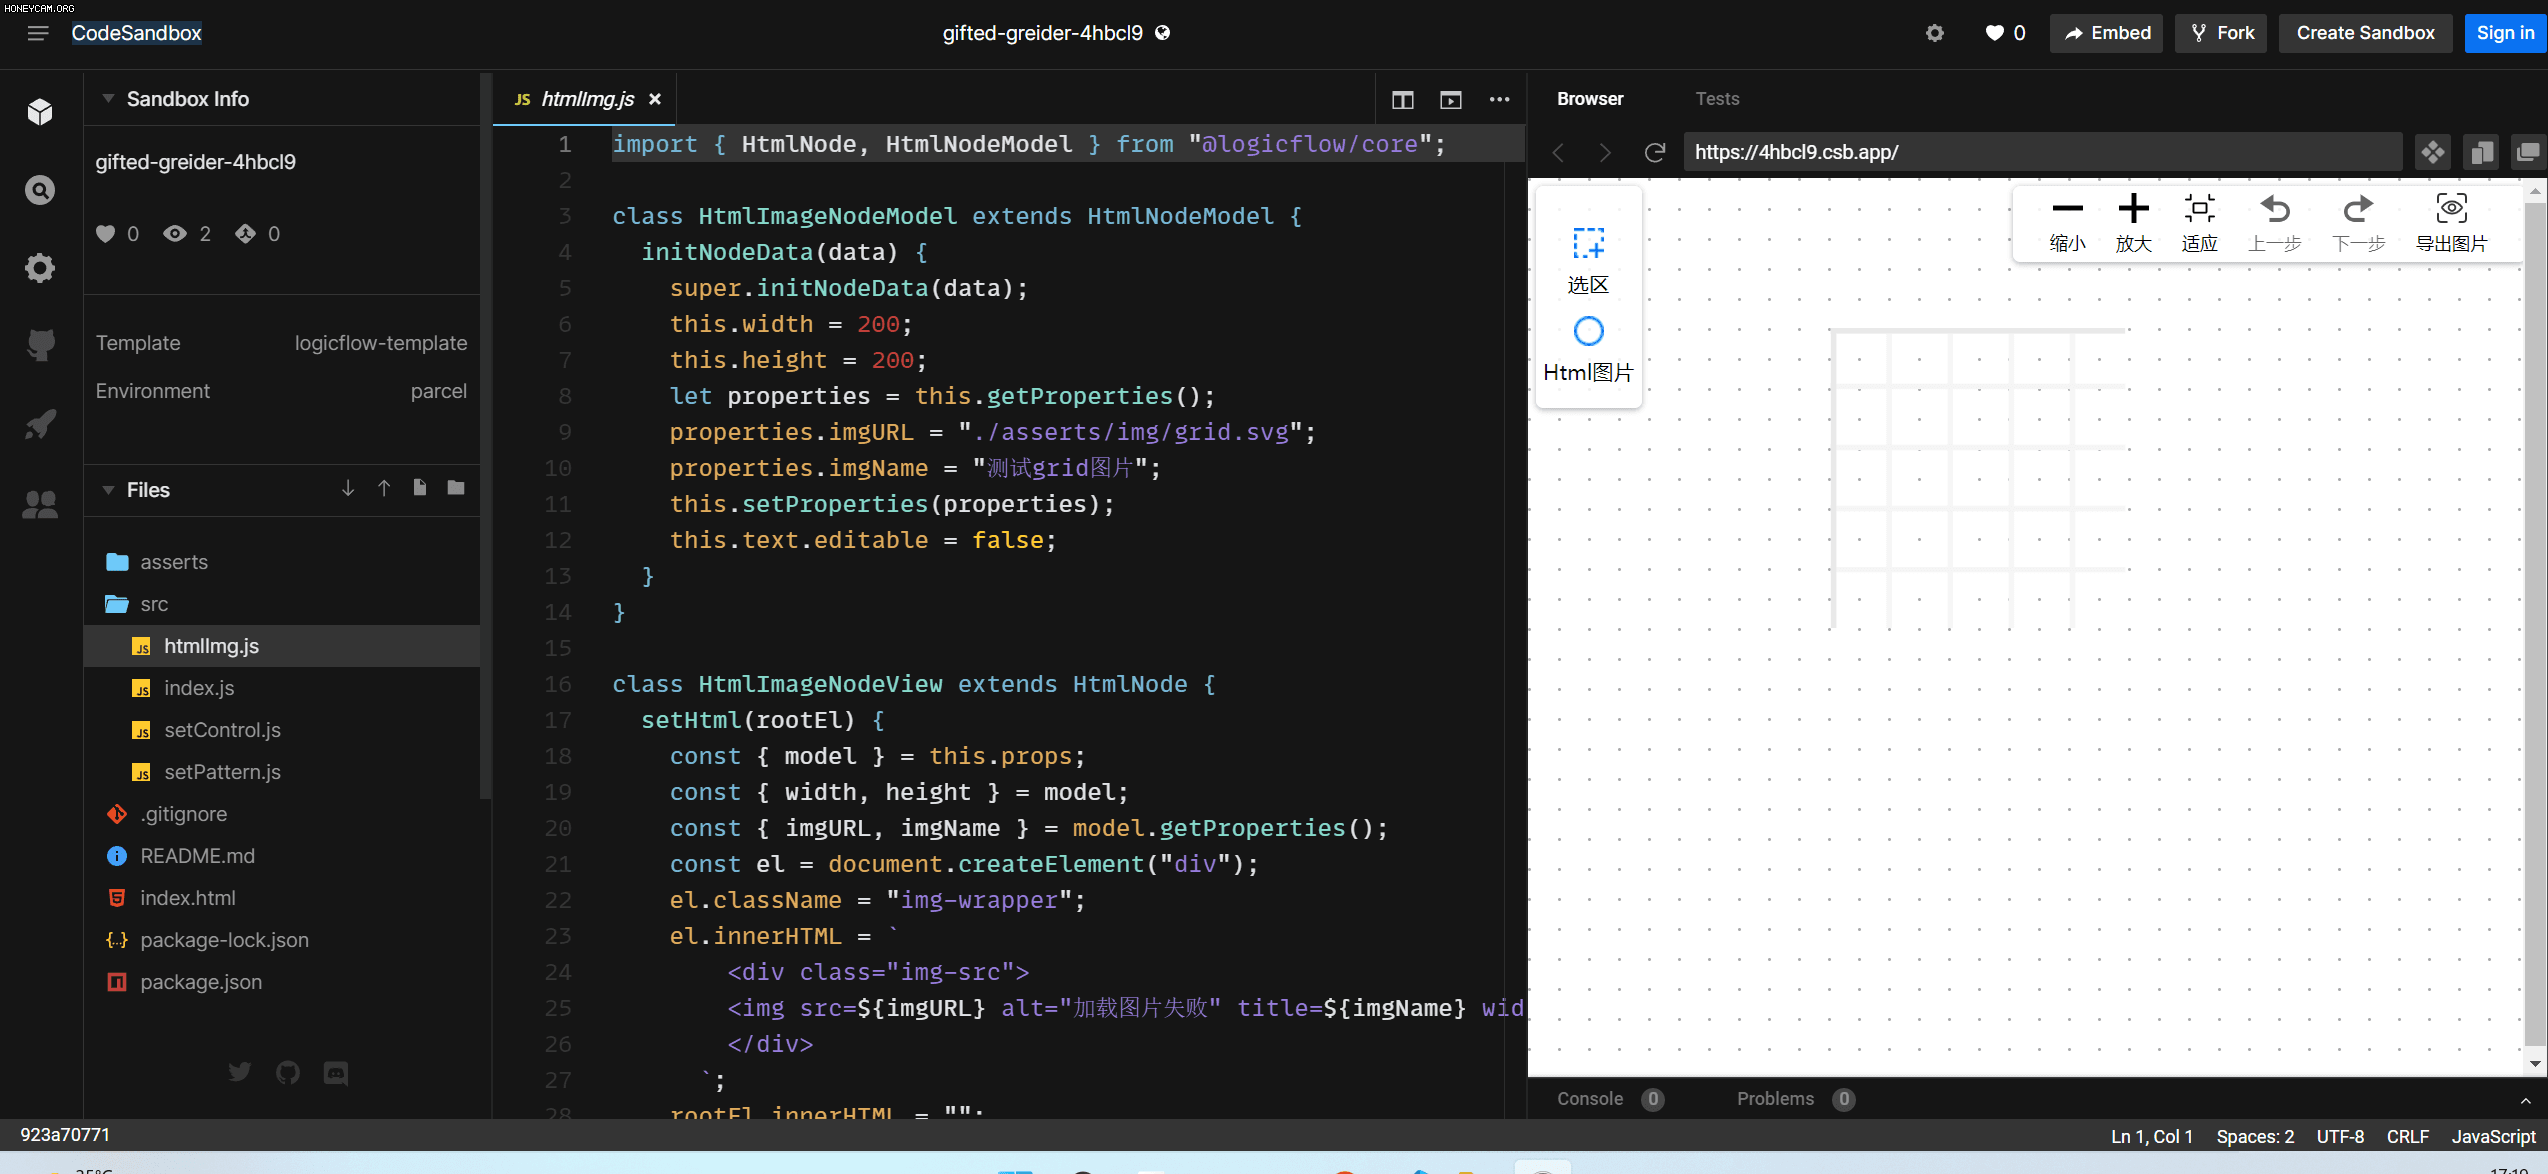Click the CodeSandbox logo link
This screenshot has height=1174, width=2548.
pos(136,33)
